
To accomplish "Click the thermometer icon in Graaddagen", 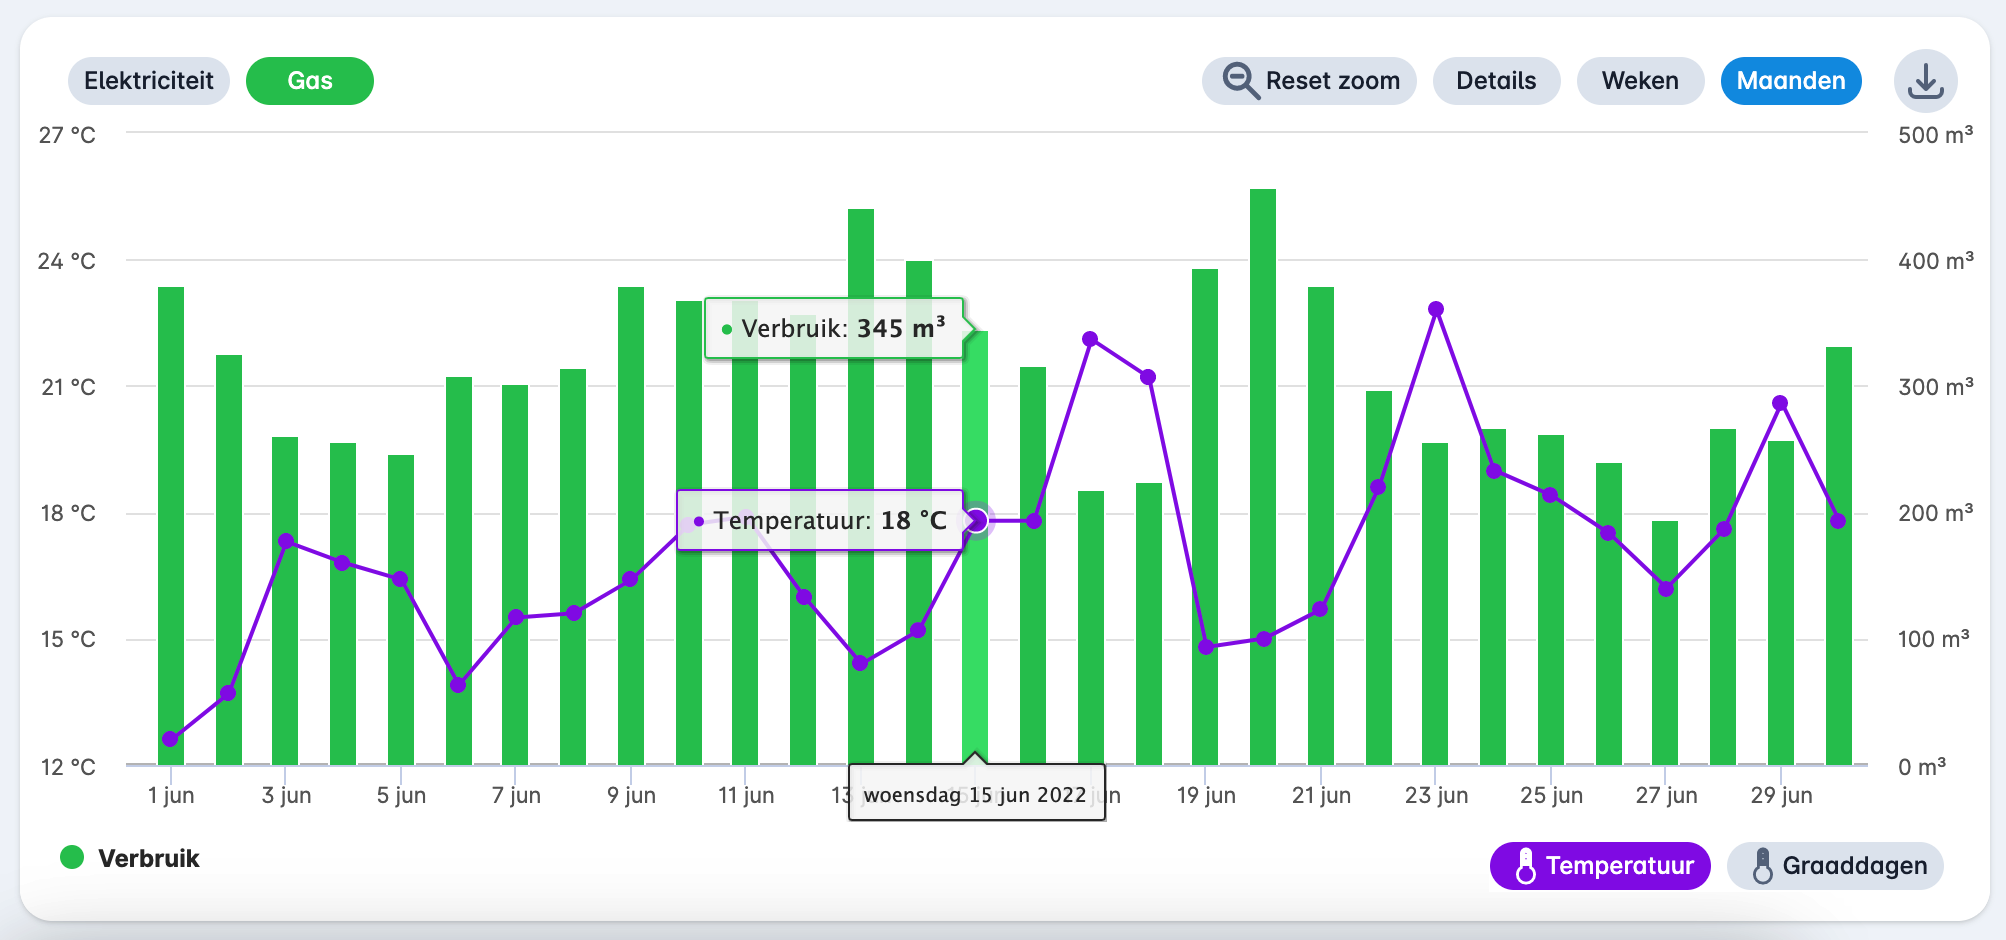I will [x=1762, y=866].
